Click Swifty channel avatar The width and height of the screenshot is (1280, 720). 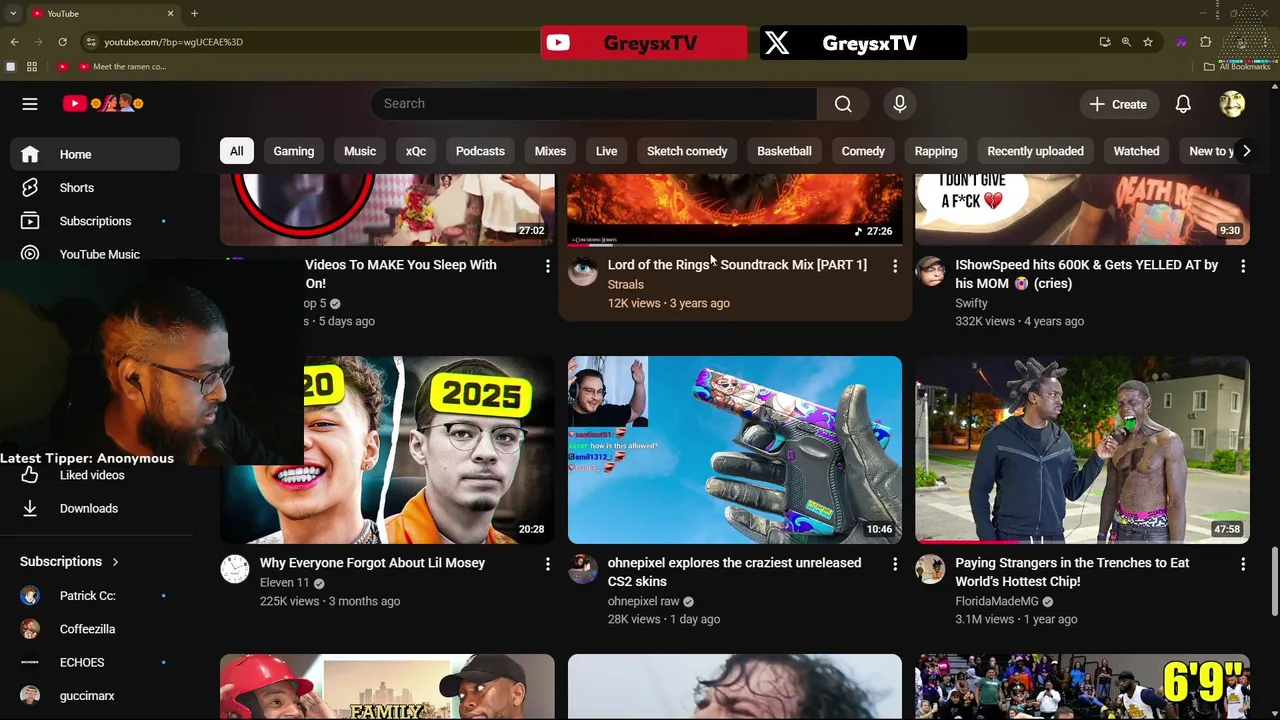click(931, 270)
